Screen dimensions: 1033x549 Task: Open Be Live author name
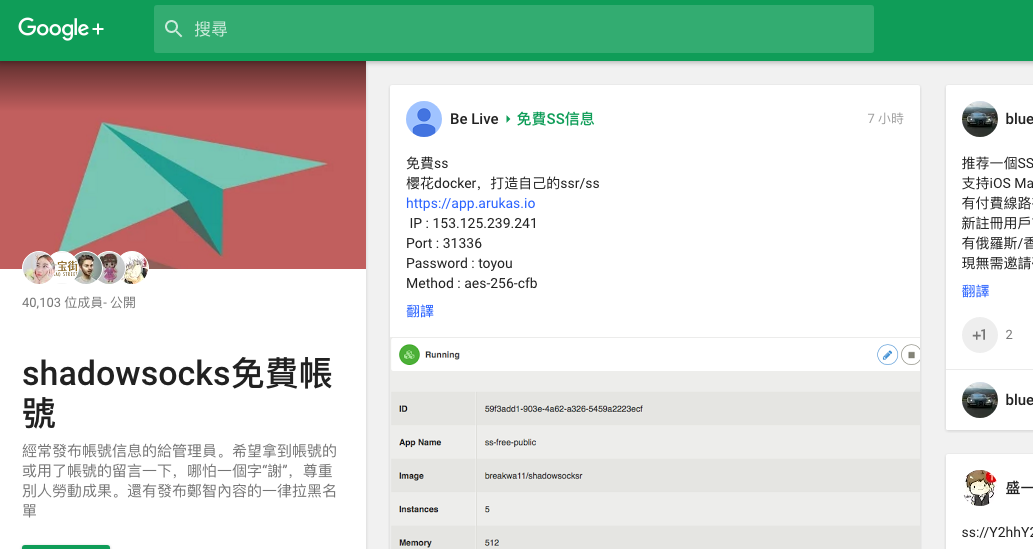point(474,119)
